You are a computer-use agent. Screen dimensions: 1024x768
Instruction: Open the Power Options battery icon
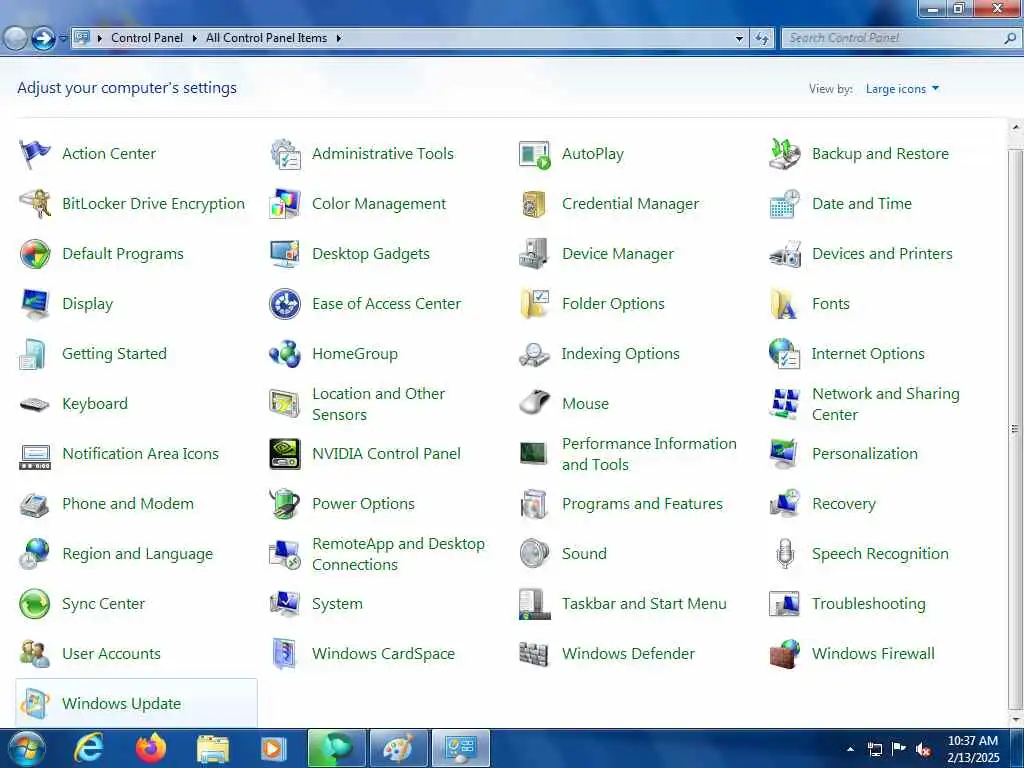[x=285, y=504]
